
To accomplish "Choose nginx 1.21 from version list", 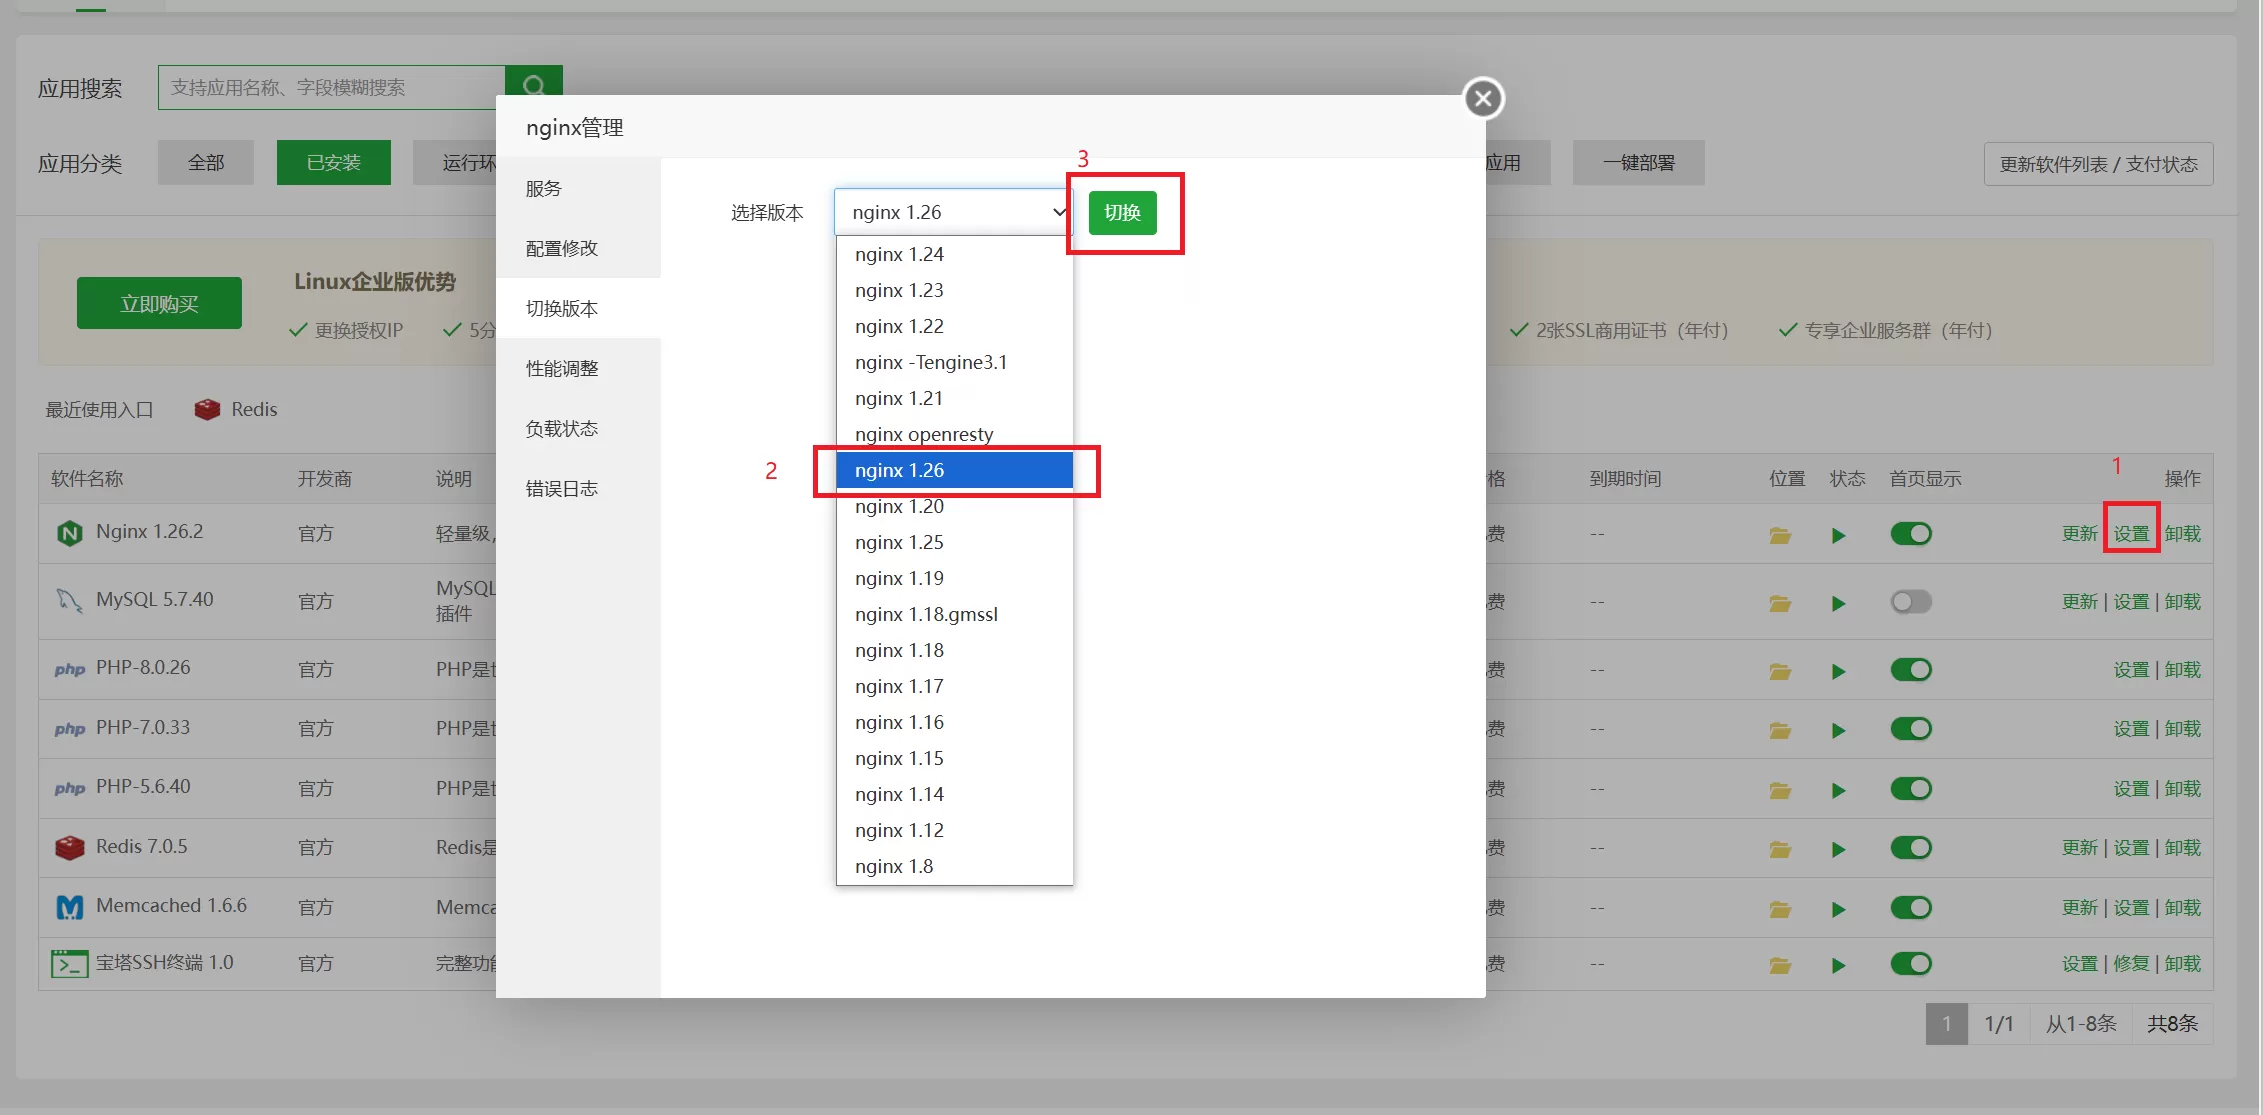I will [954, 398].
